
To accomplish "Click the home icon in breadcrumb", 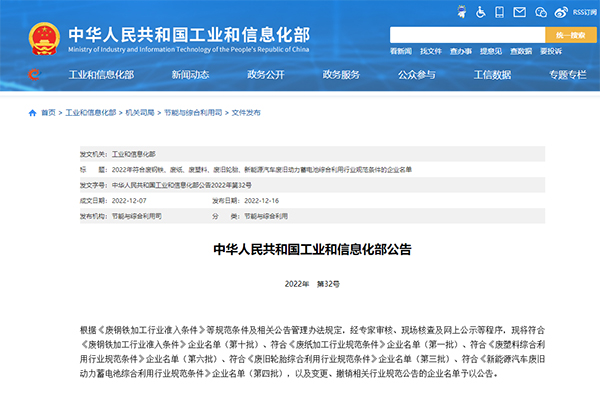I will (33, 113).
